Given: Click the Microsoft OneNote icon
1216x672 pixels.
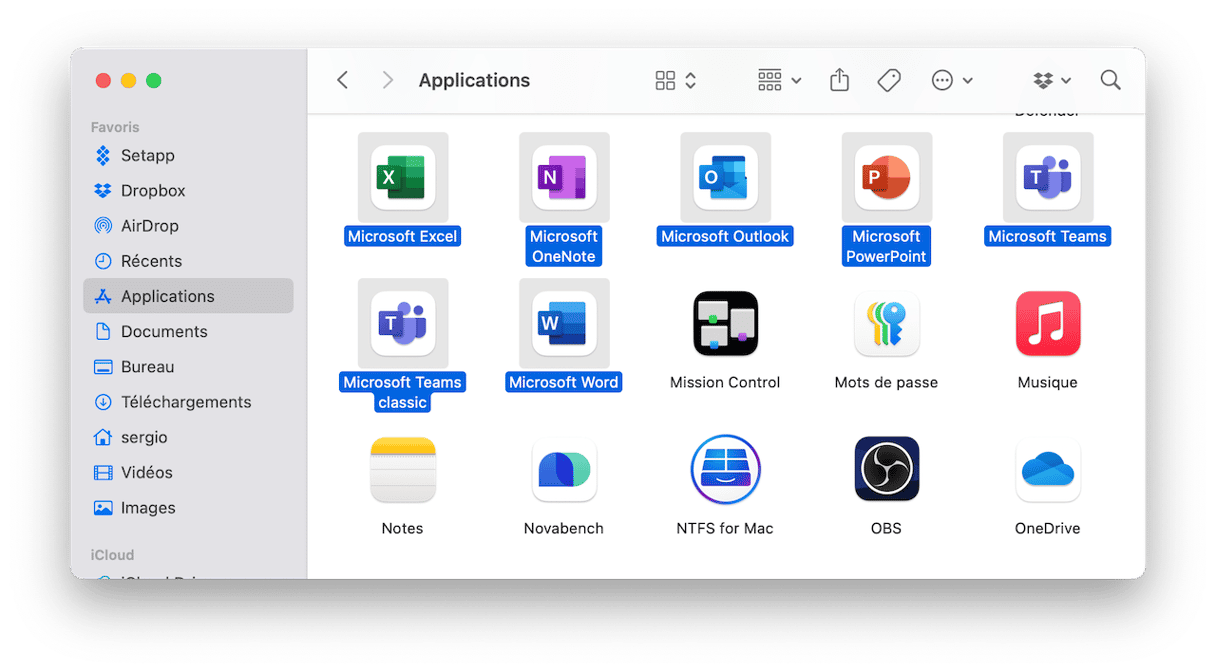Looking at the screenshot, I should click(564, 178).
